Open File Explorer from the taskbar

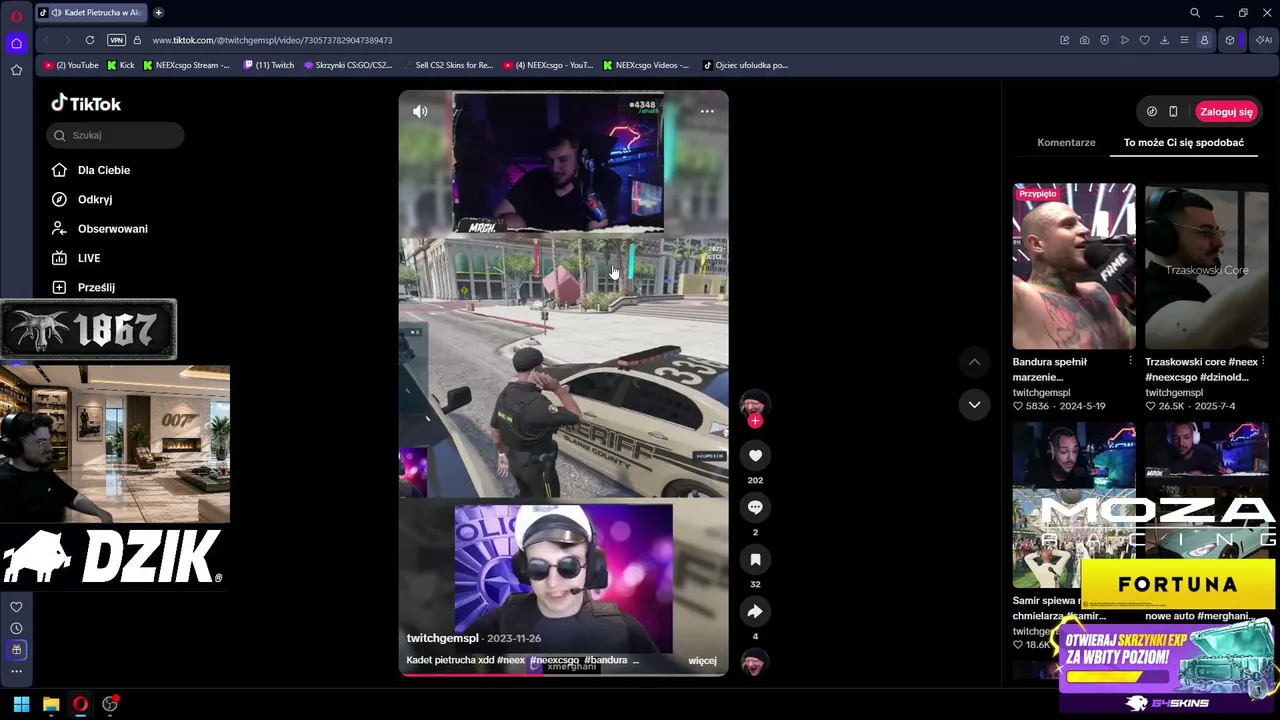click(51, 704)
